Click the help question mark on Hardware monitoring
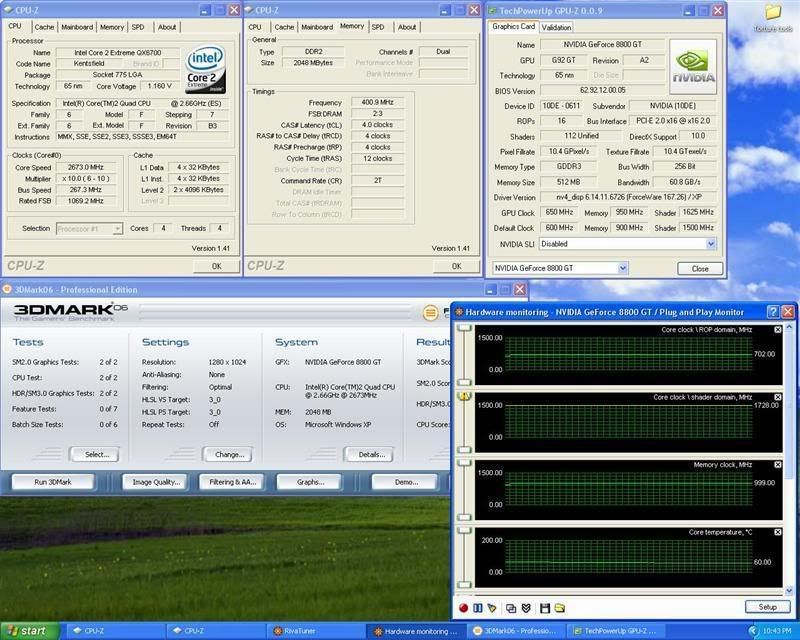 pos(772,312)
